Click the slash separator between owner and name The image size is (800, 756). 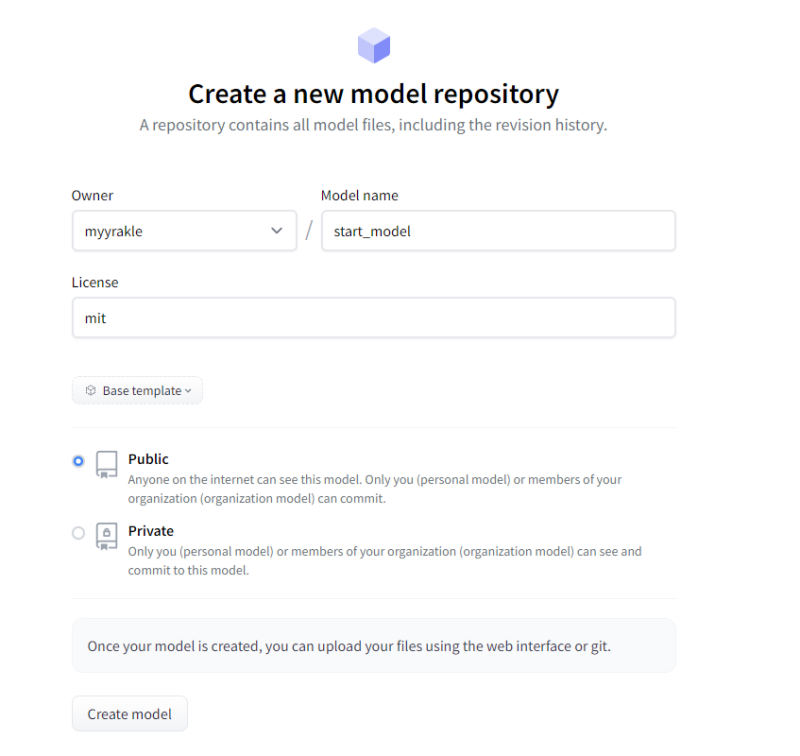click(x=309, y=231)
